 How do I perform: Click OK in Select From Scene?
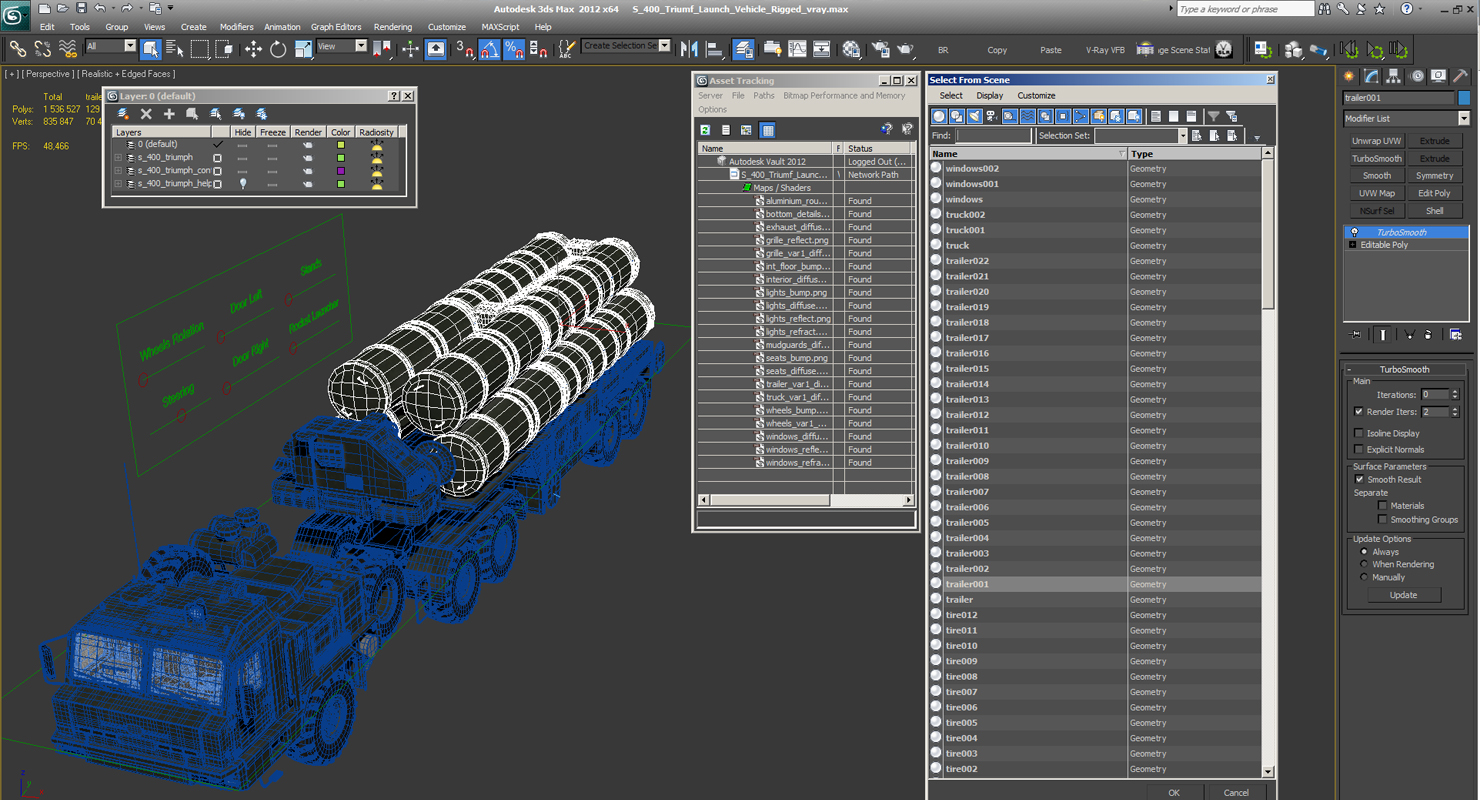[1173, 792]
